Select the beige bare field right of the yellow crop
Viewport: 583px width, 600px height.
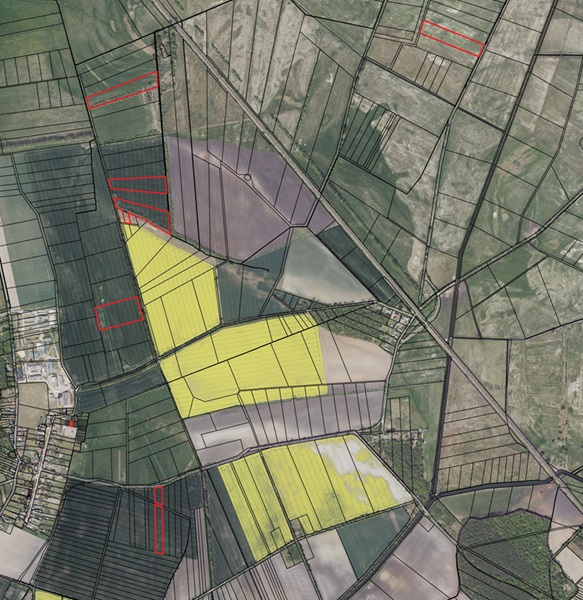(x=355, y=358)
